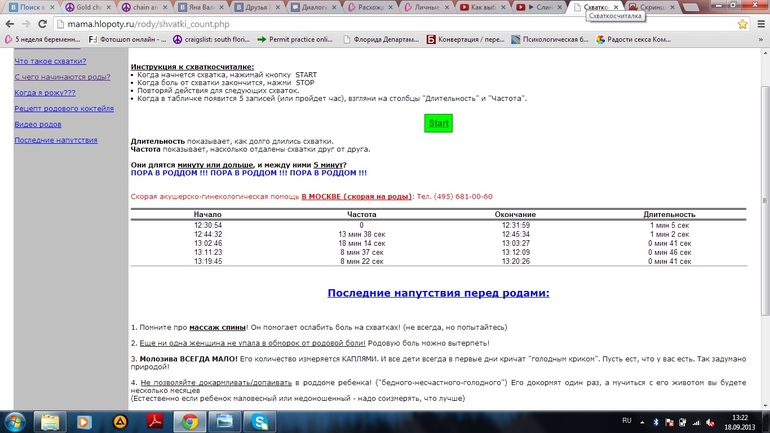770x433 pixels.
Task: Open 'Психологическая б...' bookmark
Action: [x=550, y=39]
